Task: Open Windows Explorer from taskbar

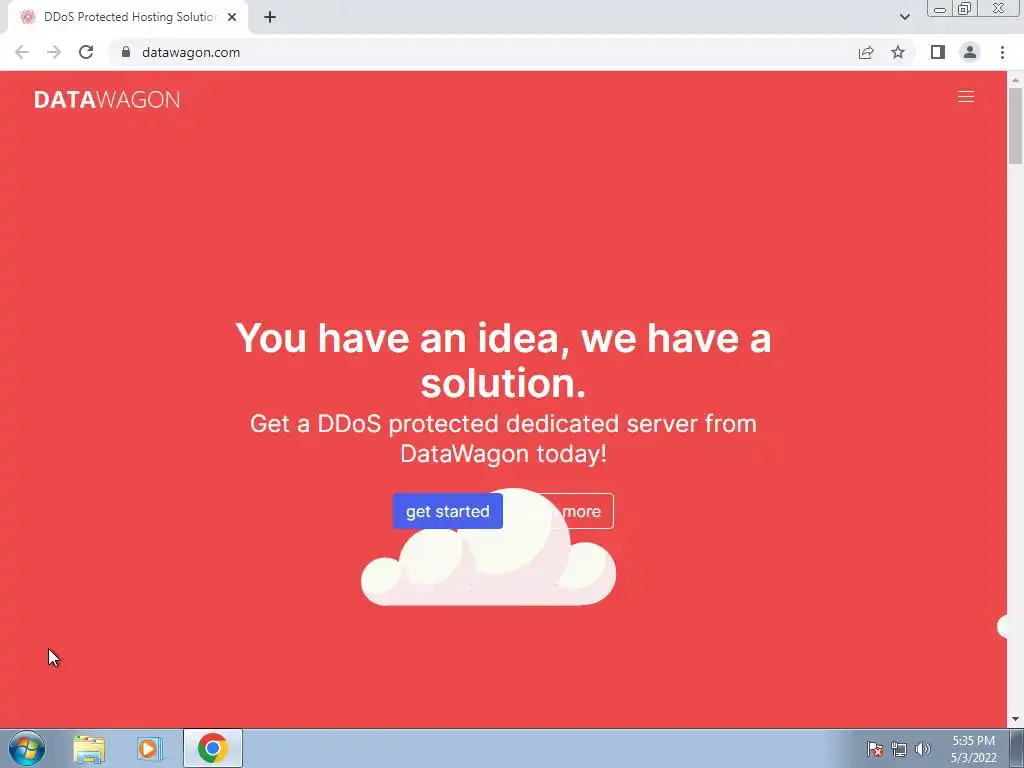Action: (x=89, y=749)
